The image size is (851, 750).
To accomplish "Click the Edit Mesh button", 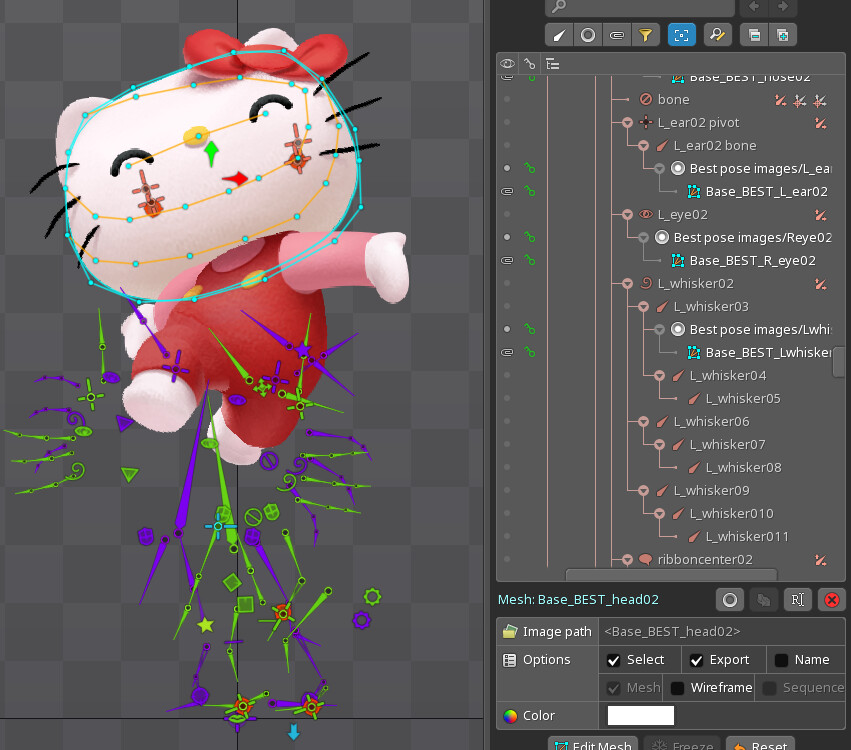I will coord(594,743).
